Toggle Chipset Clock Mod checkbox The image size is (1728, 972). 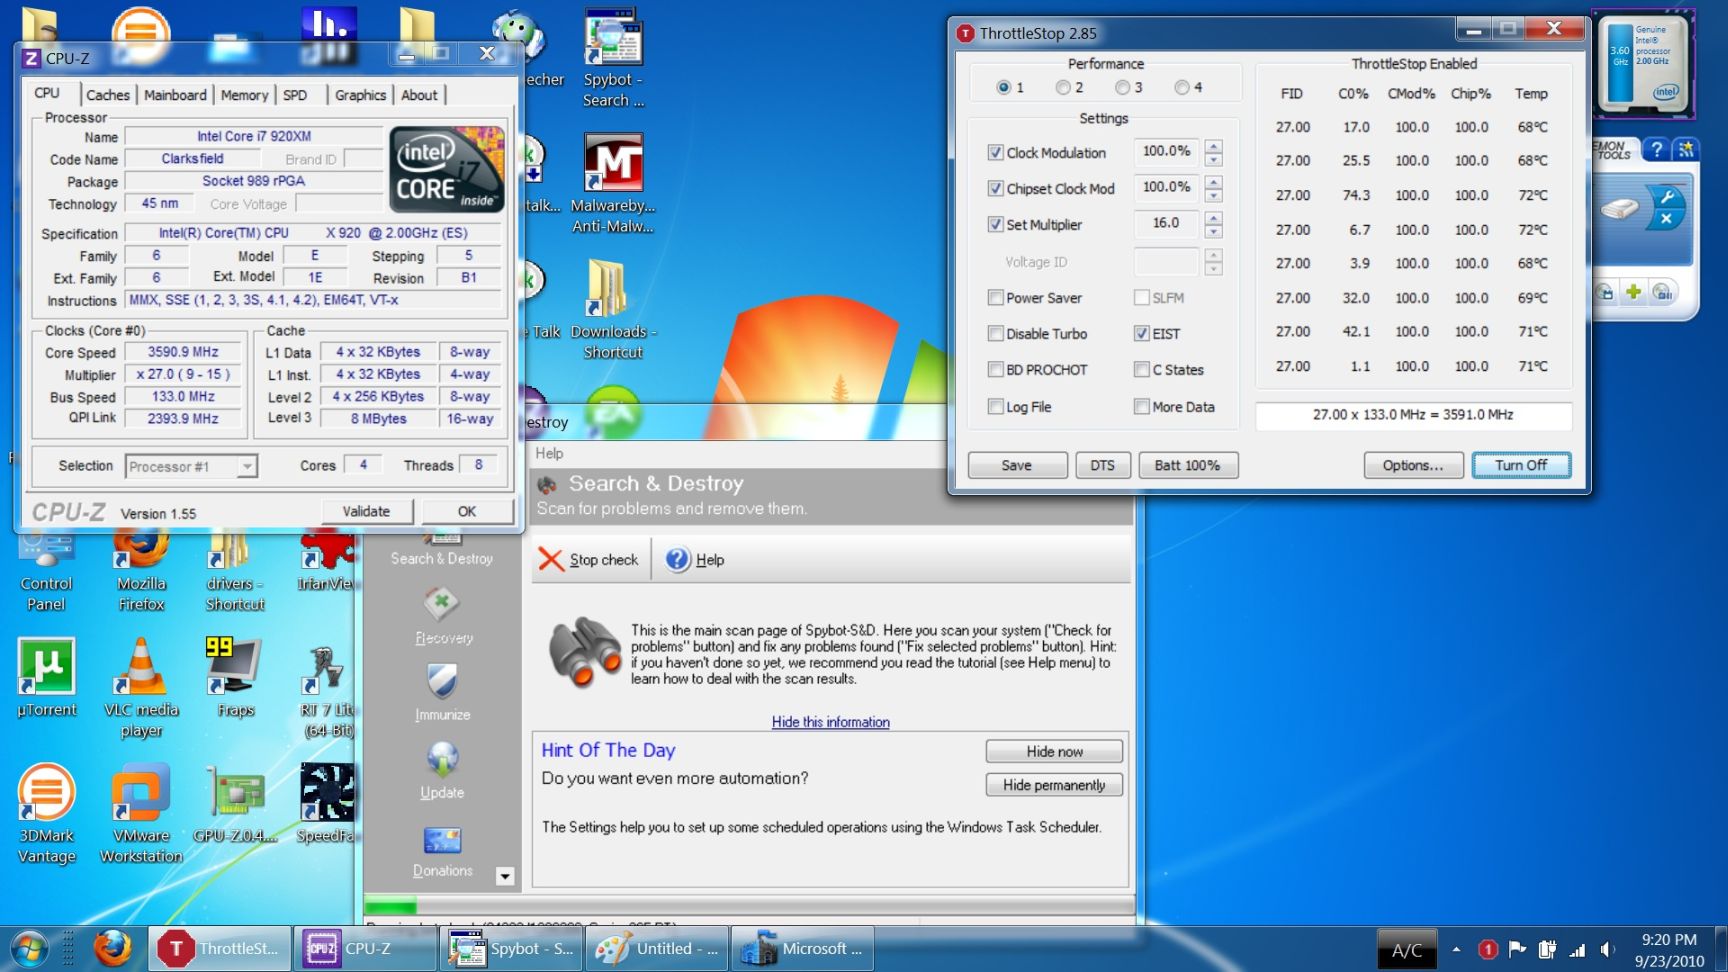tap(995, 188)
